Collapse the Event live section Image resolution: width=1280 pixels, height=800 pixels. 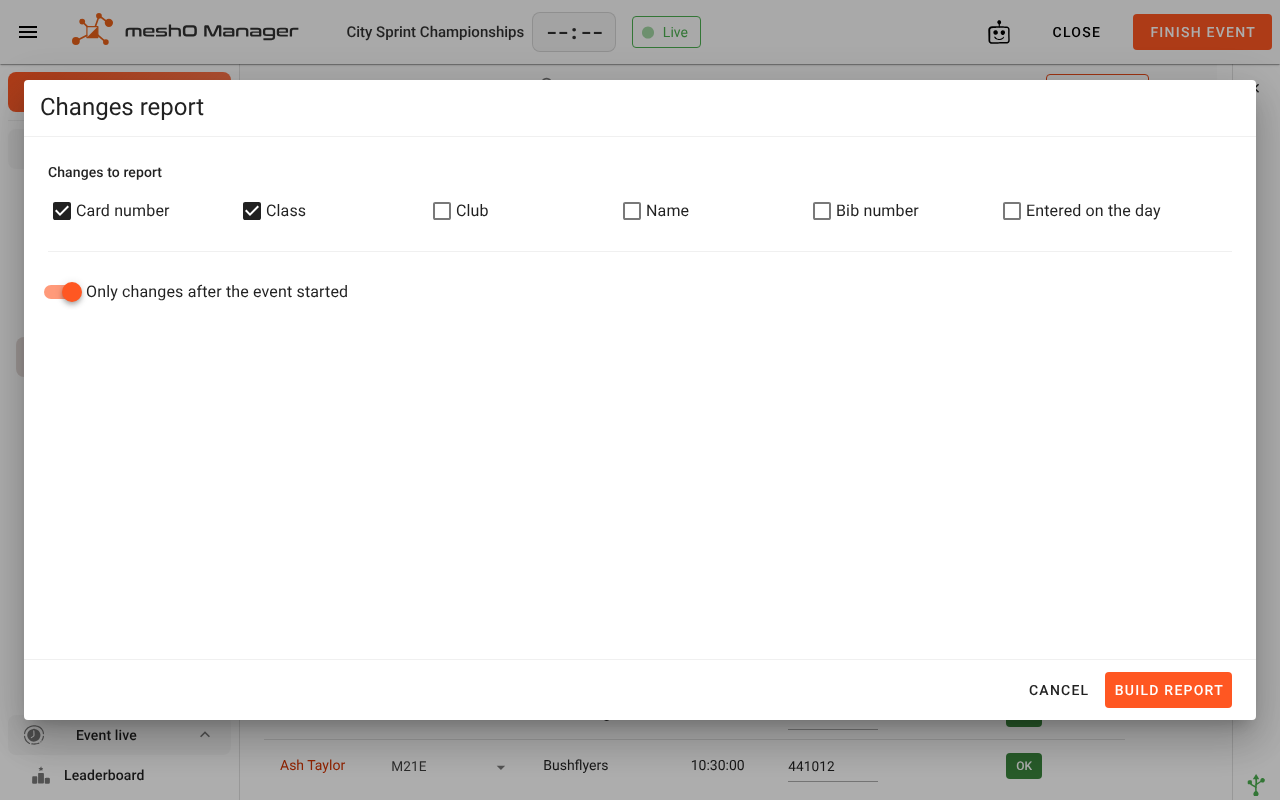click(x=205, y=735)
